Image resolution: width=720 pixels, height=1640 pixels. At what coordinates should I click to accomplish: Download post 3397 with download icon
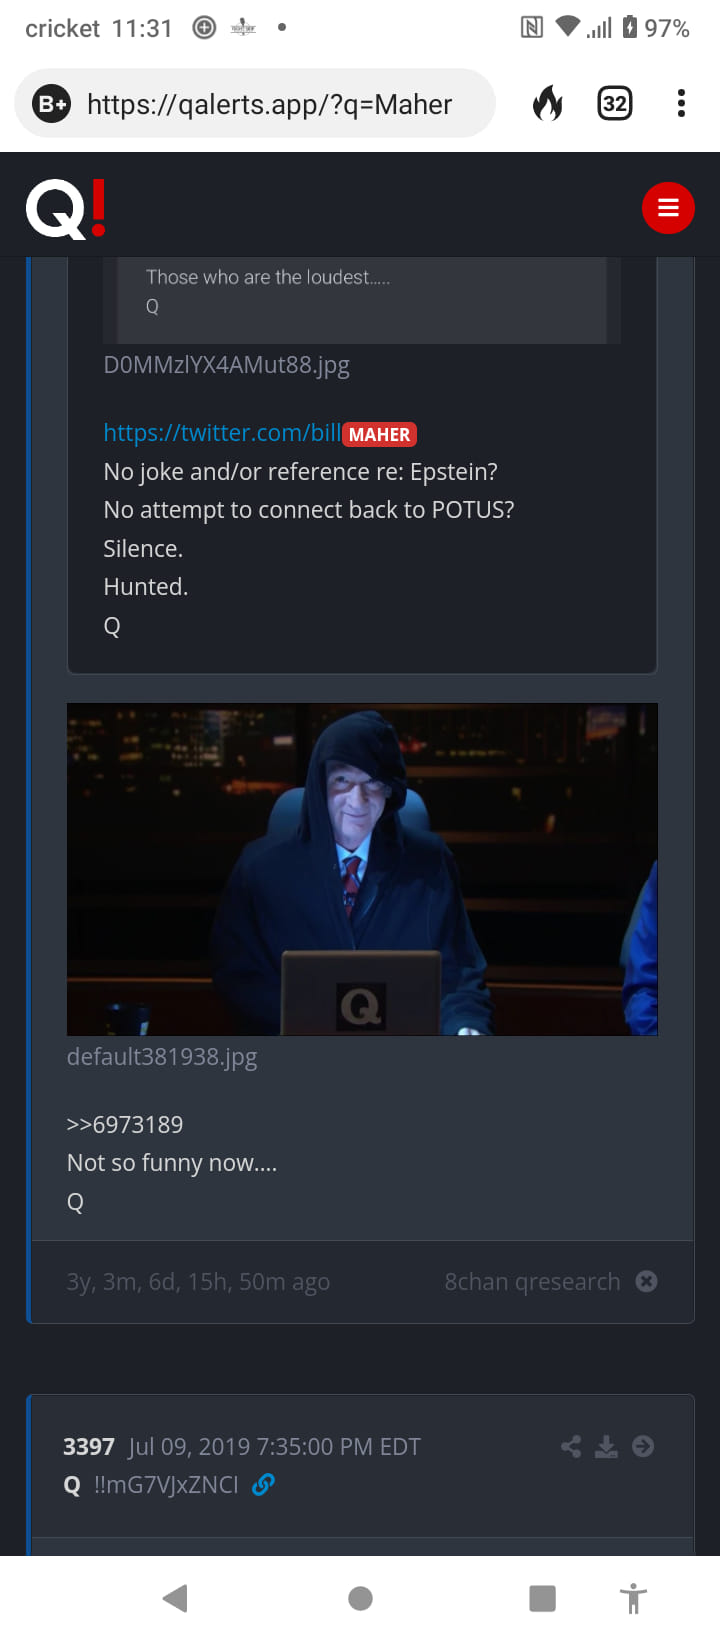607,1446
